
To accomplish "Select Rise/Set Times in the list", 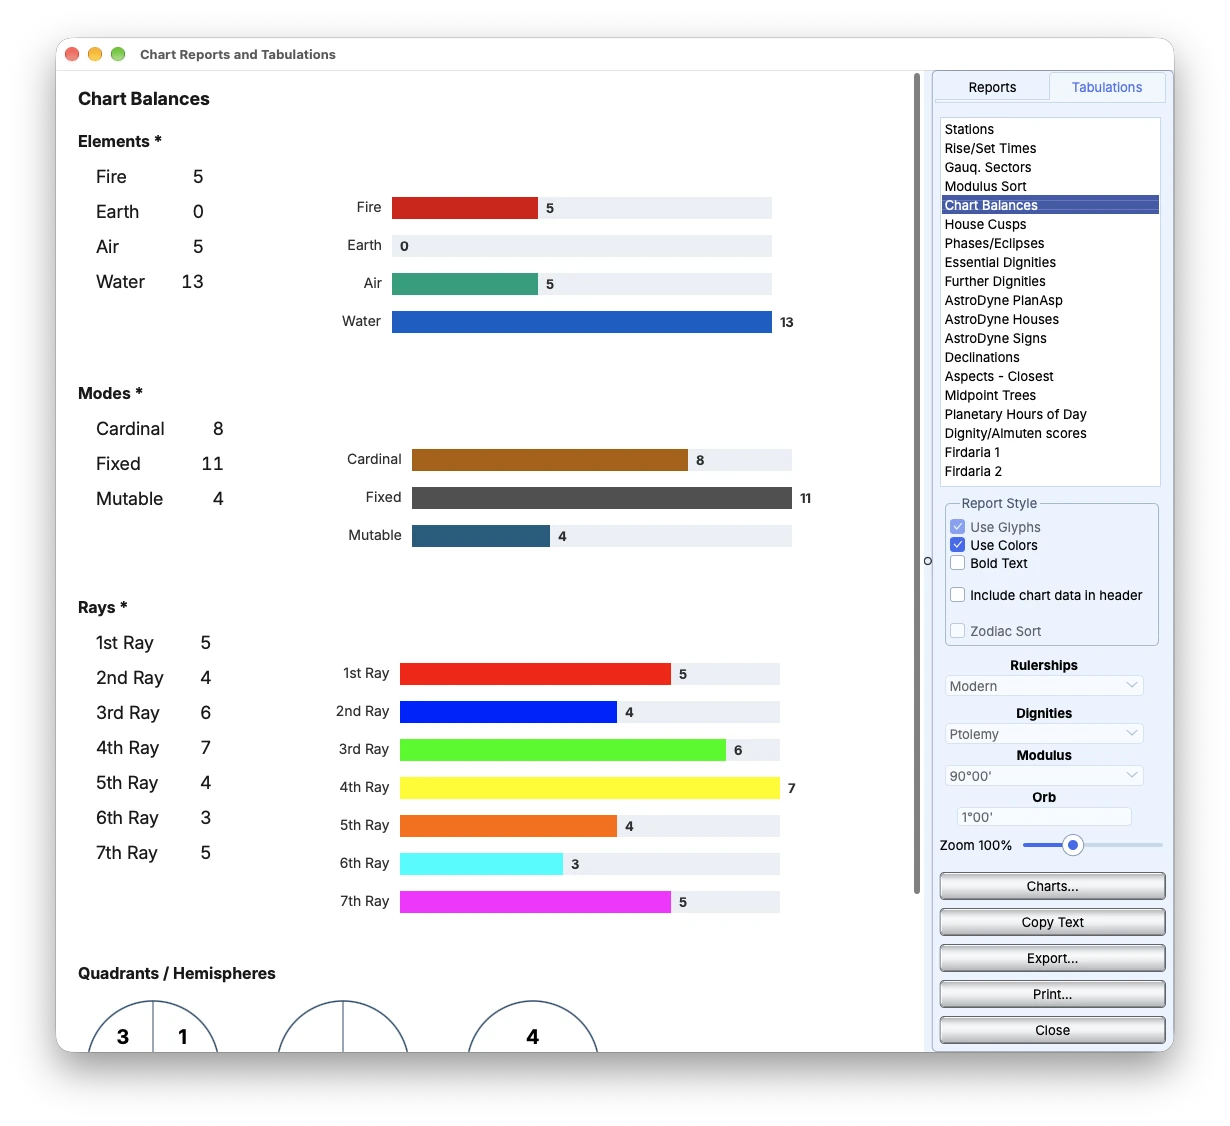I will click(x=1051, y=148).
